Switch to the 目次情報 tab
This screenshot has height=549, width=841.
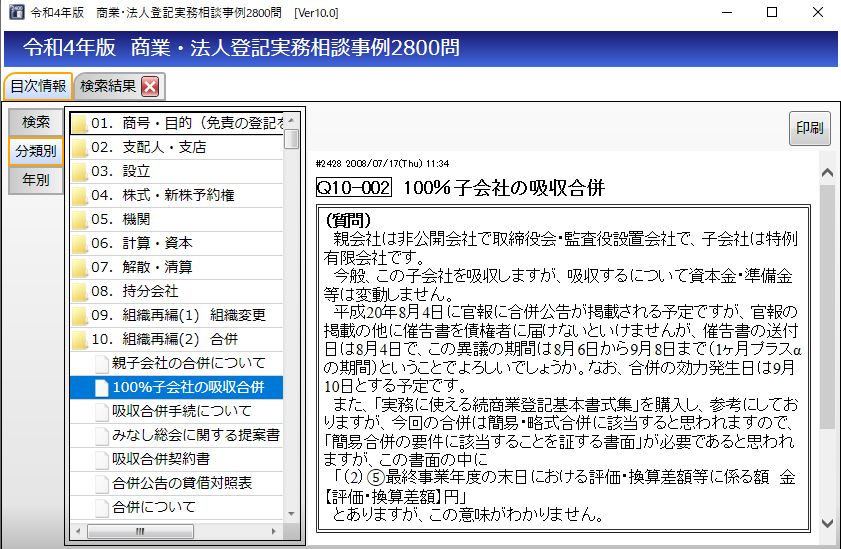coord(38,86)
